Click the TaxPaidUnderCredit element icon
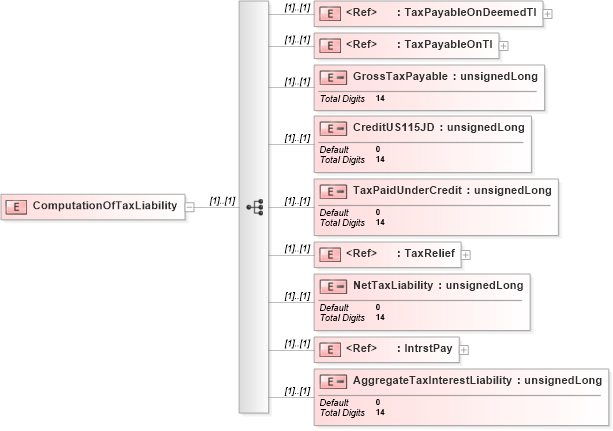613x431 pixels. pyautogui.click(x=334, y=191)
